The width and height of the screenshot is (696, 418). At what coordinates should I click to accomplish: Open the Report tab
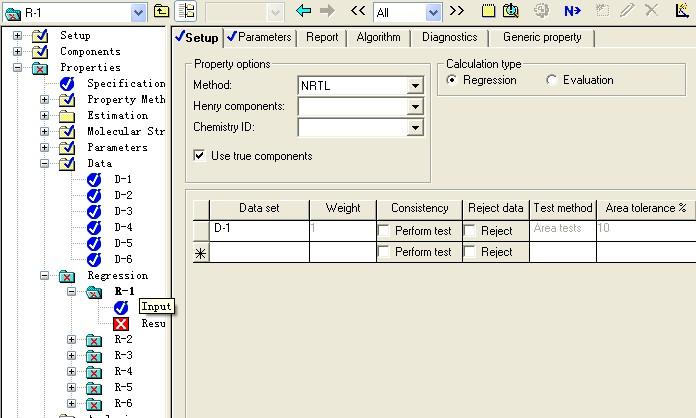click(322, 37)
